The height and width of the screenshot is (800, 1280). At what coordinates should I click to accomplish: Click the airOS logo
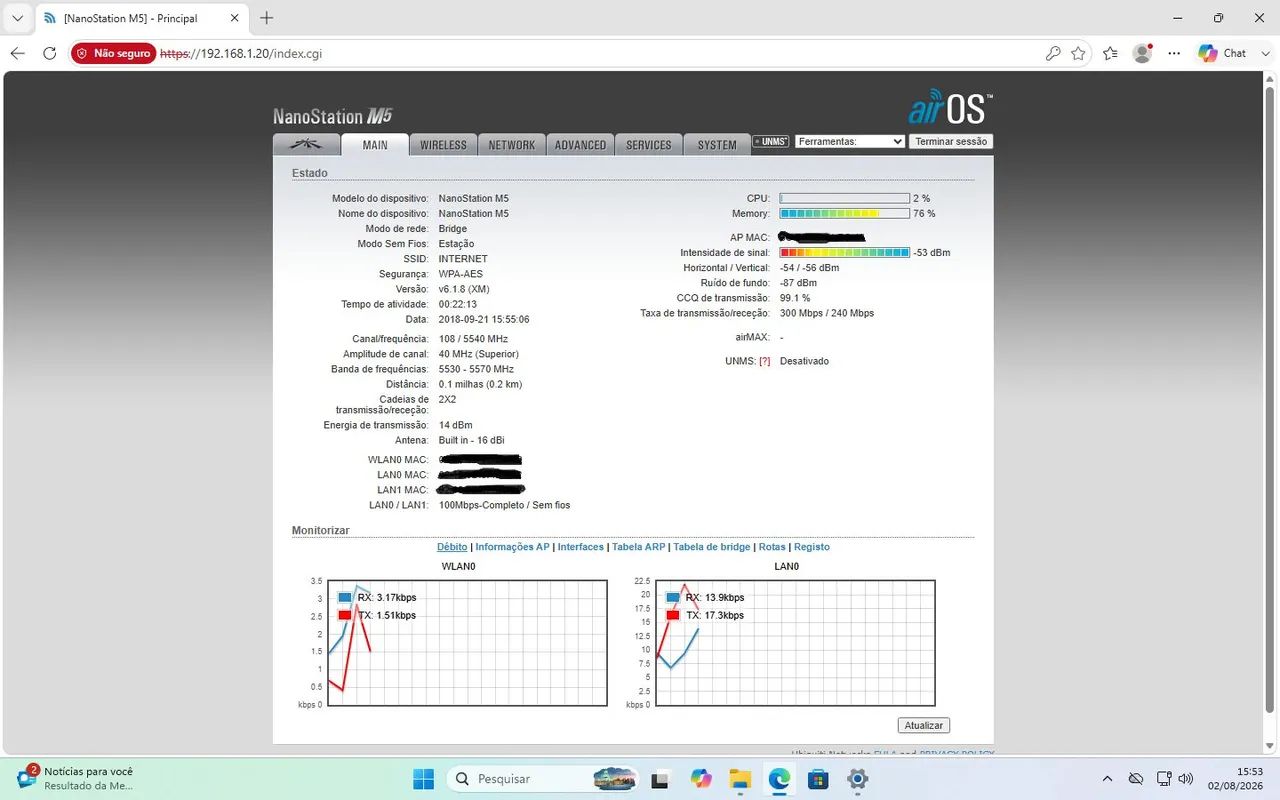(950, 108)
